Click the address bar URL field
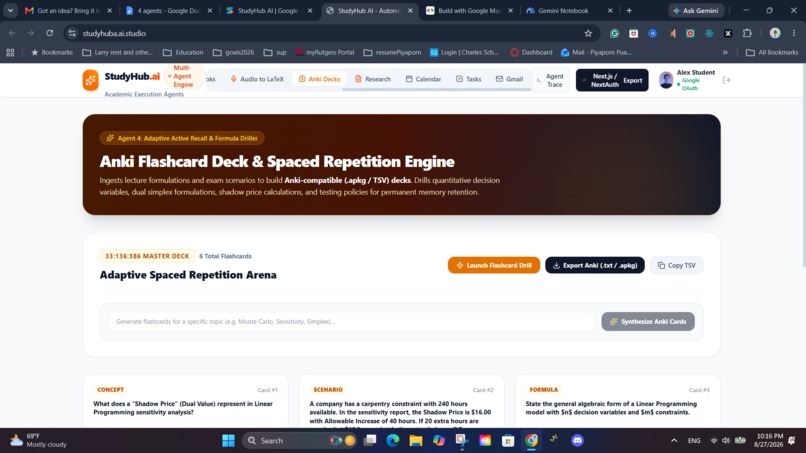 [x=329, y=33]
